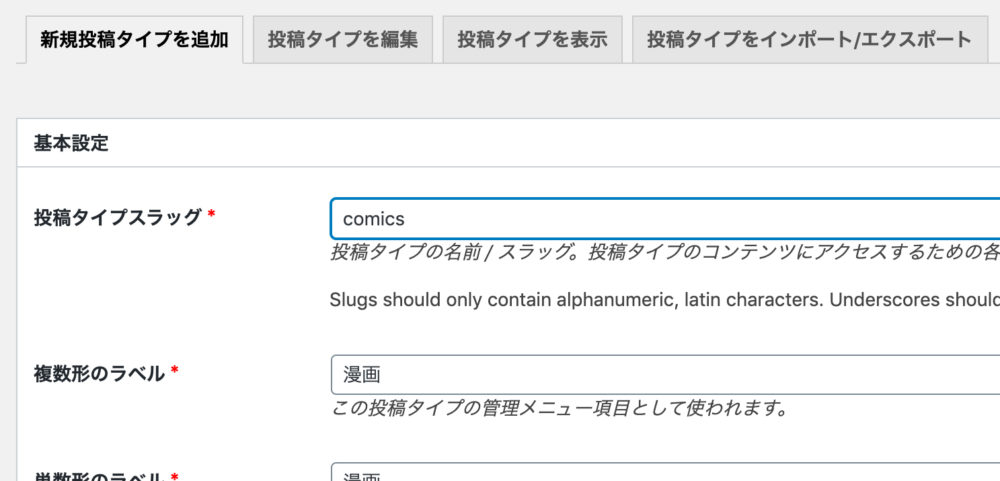Click the 複数形のラベル input with 漫画
This screenshot has width=1000, height=481.
(660, 375)
